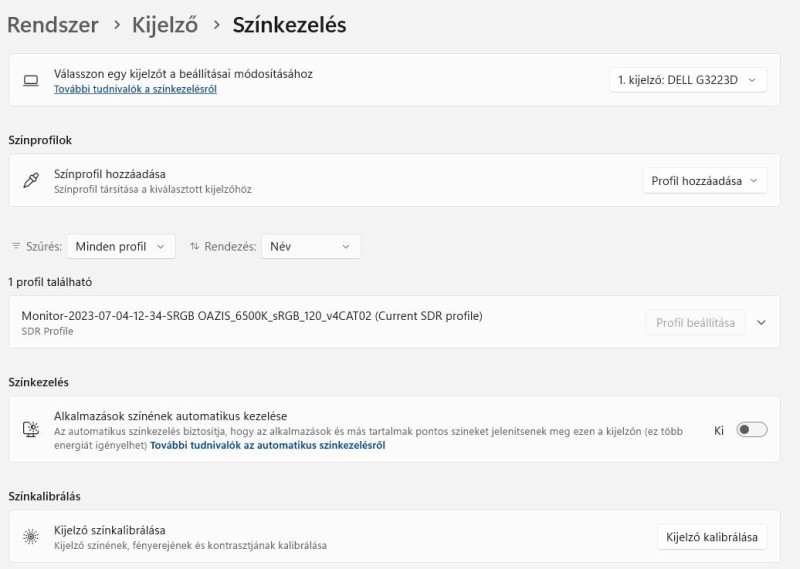Screen dimensions: 800x569
Task: Click the automatic color management icon
Action: pos(31,430)
